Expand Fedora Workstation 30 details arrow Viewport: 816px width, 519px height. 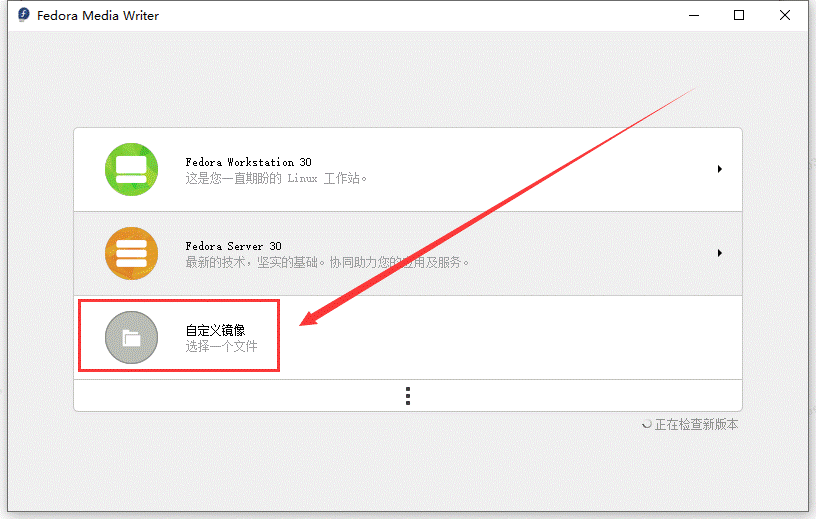pyautogui.click(x=719, y=169)
